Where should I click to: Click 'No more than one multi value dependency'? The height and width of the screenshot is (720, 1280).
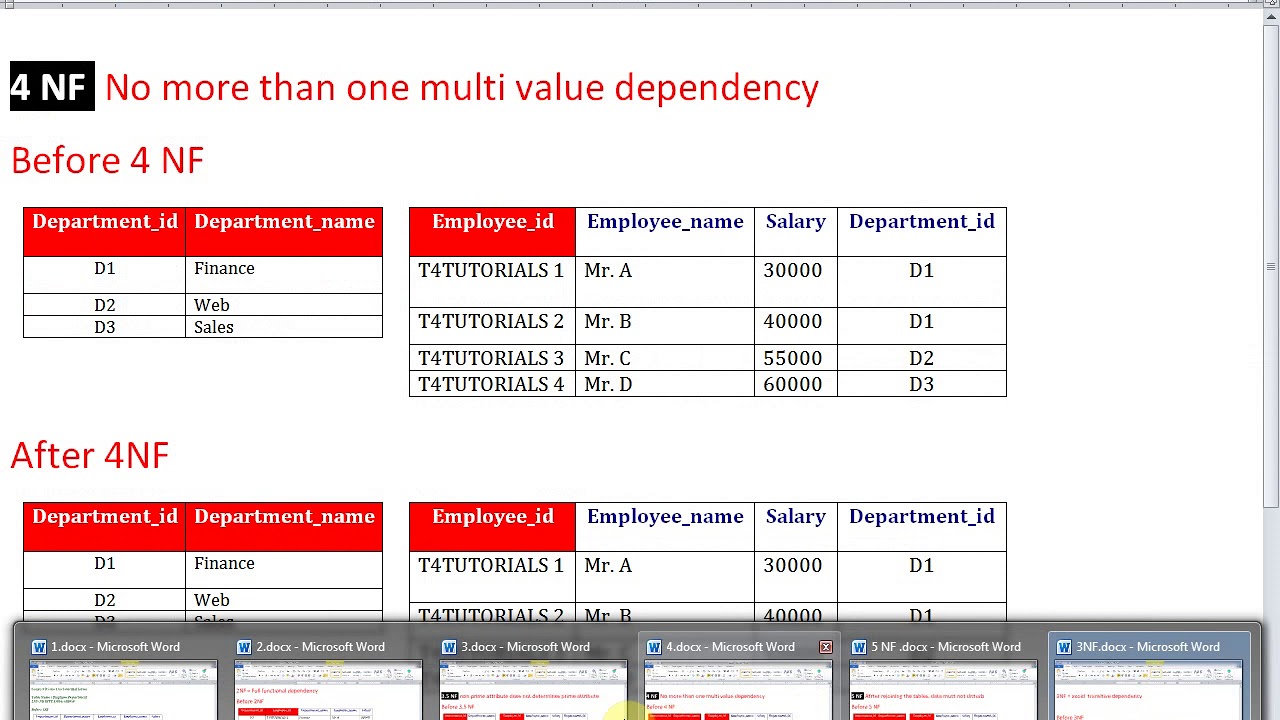(462, 88)
